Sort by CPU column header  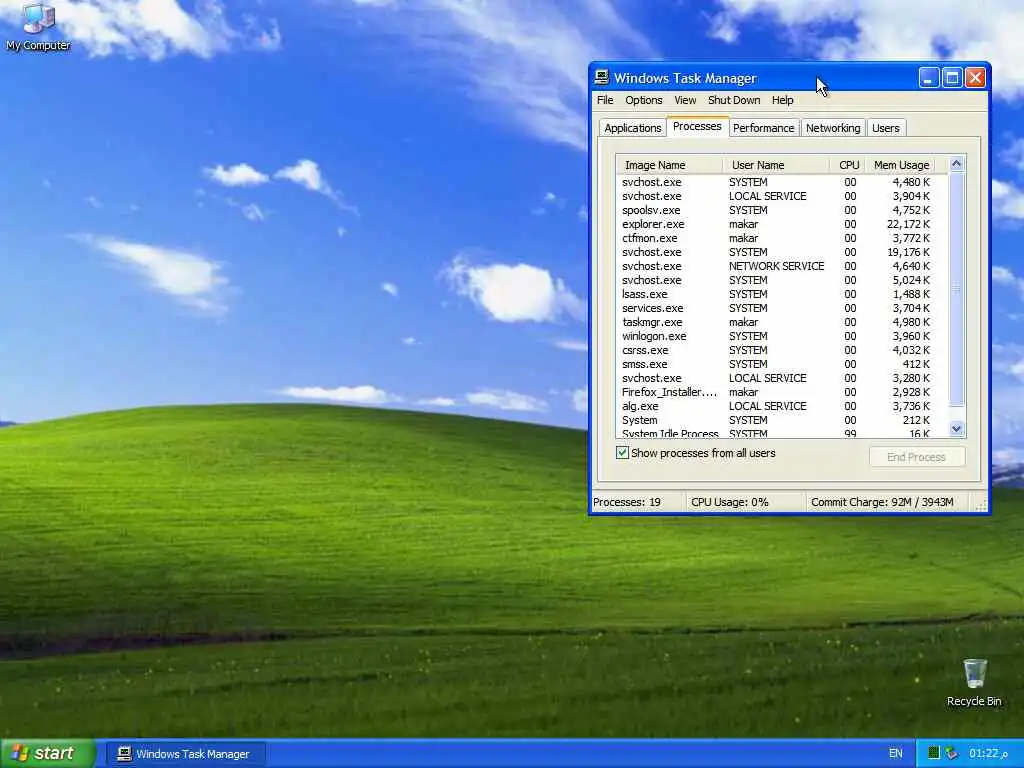coord(848,165)
